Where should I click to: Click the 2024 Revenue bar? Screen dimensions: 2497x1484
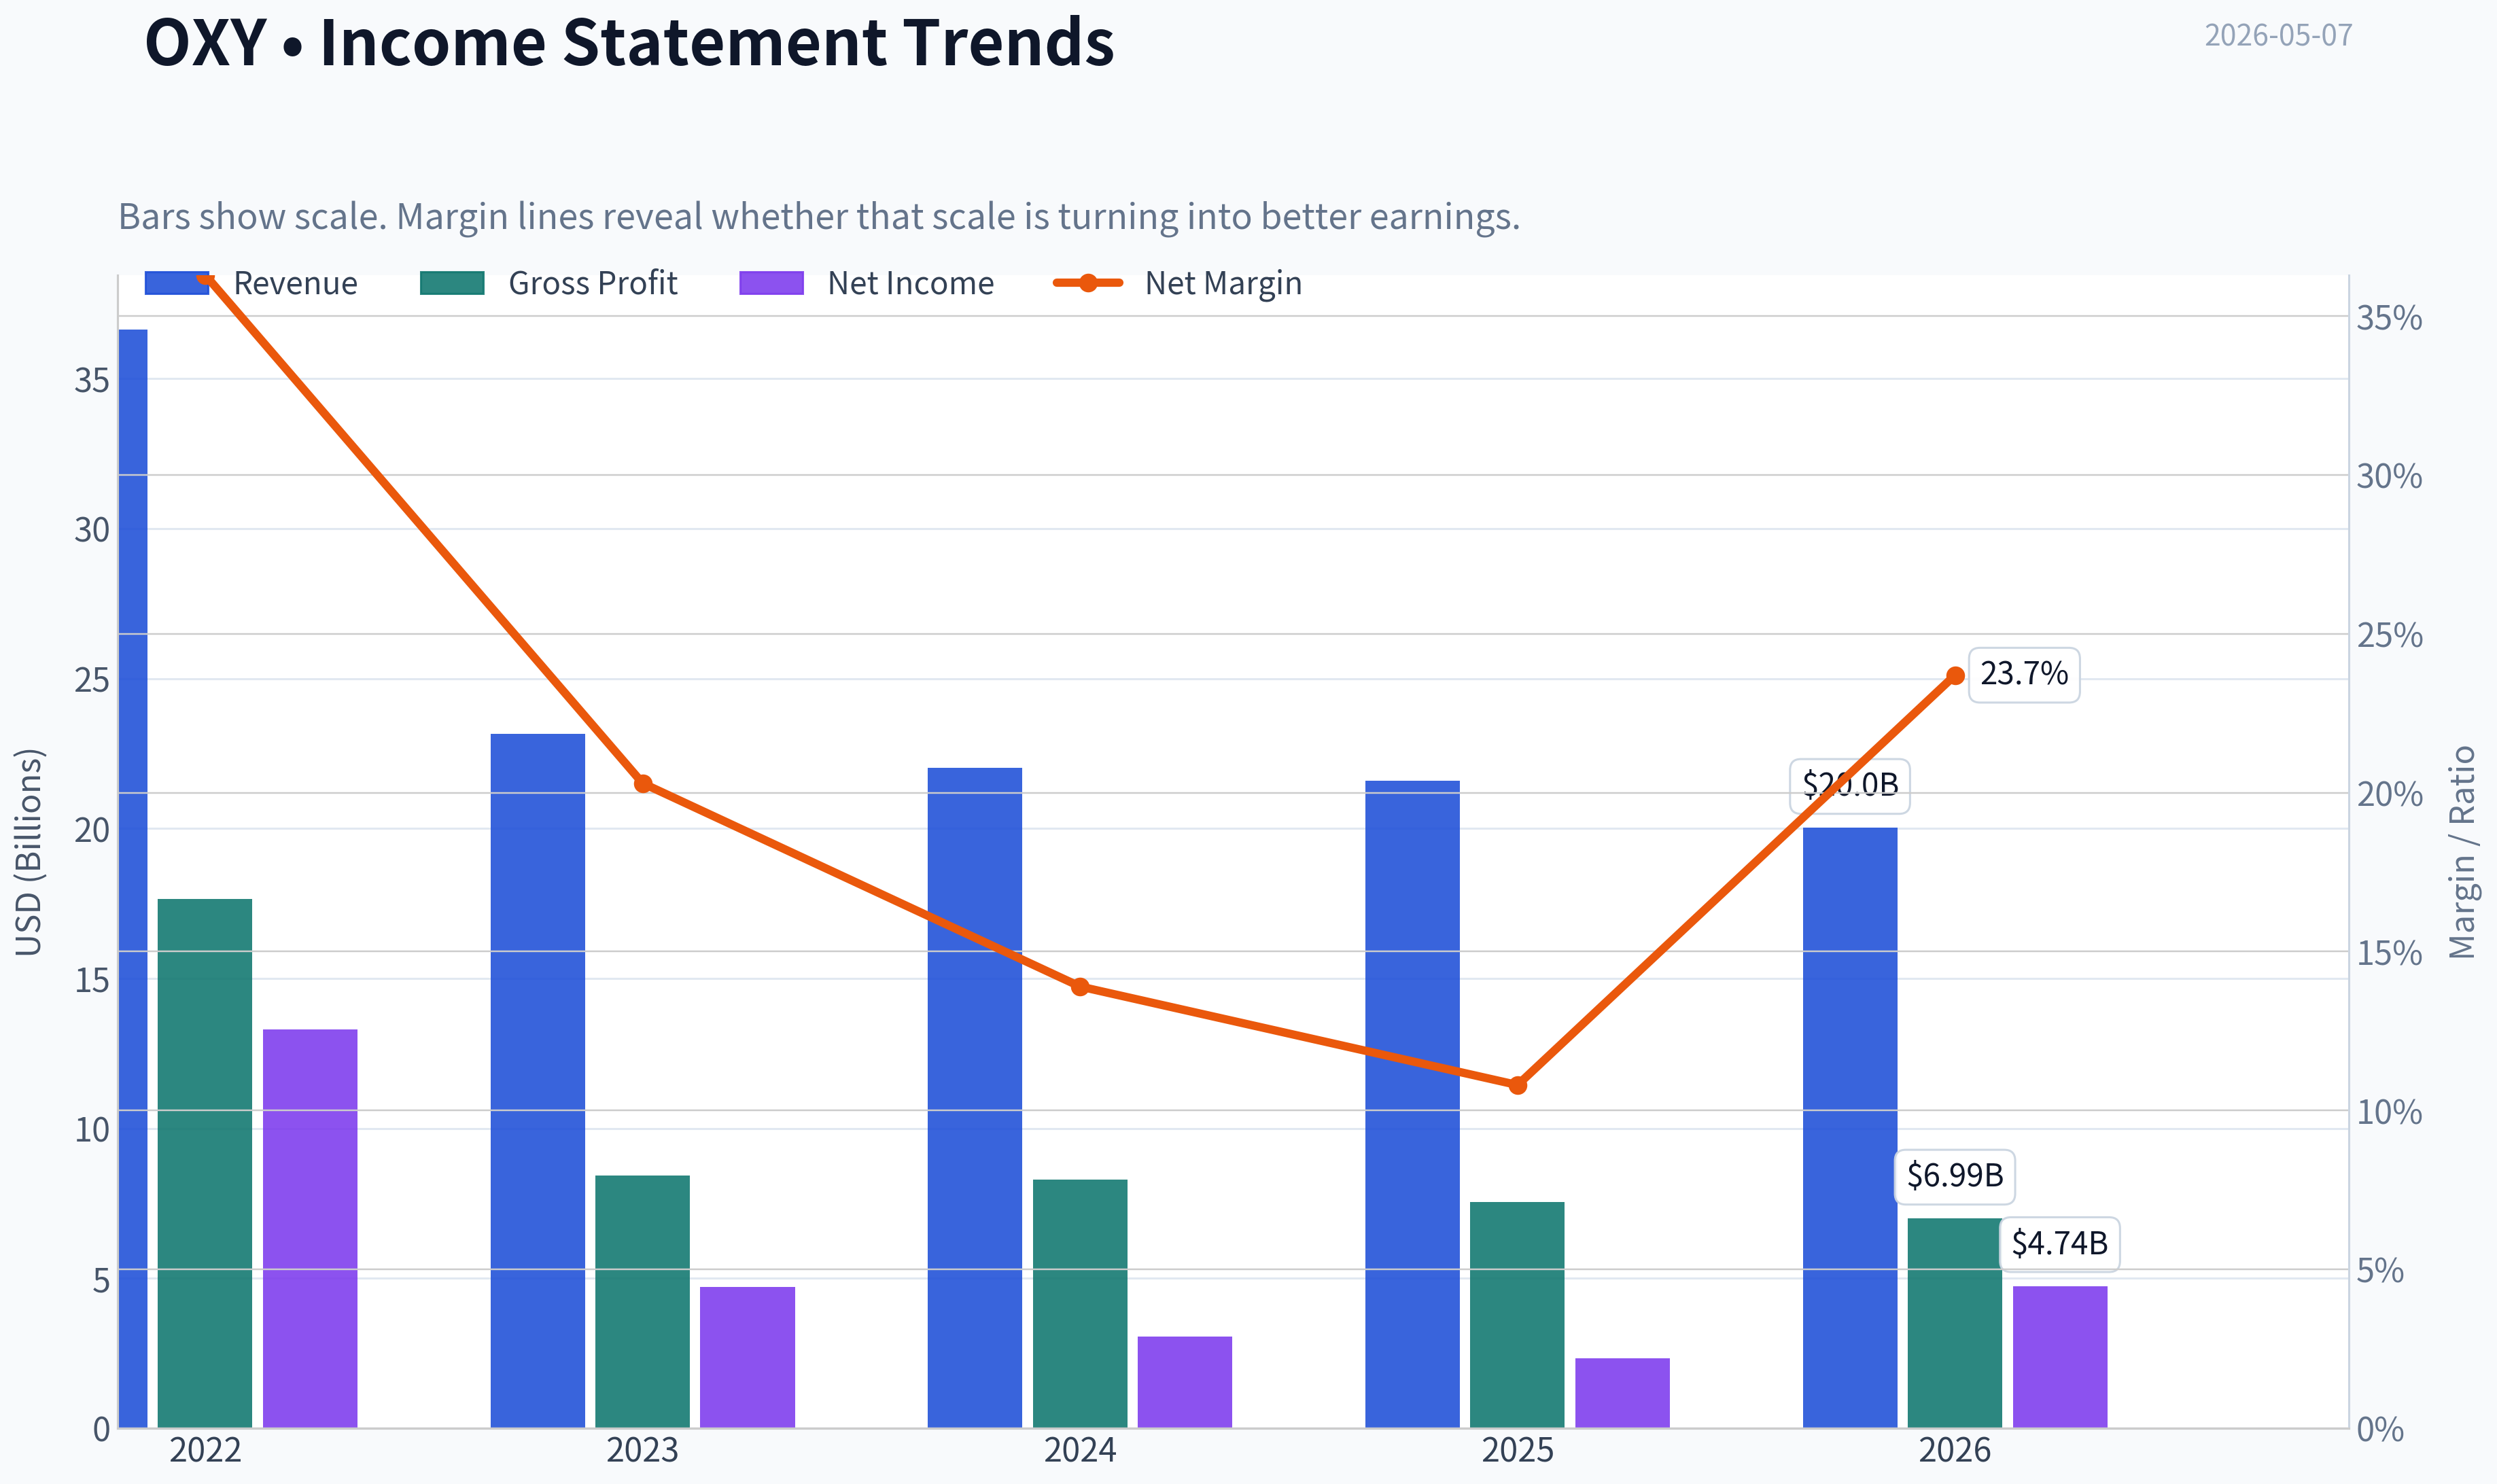(x=975, y=1097)
